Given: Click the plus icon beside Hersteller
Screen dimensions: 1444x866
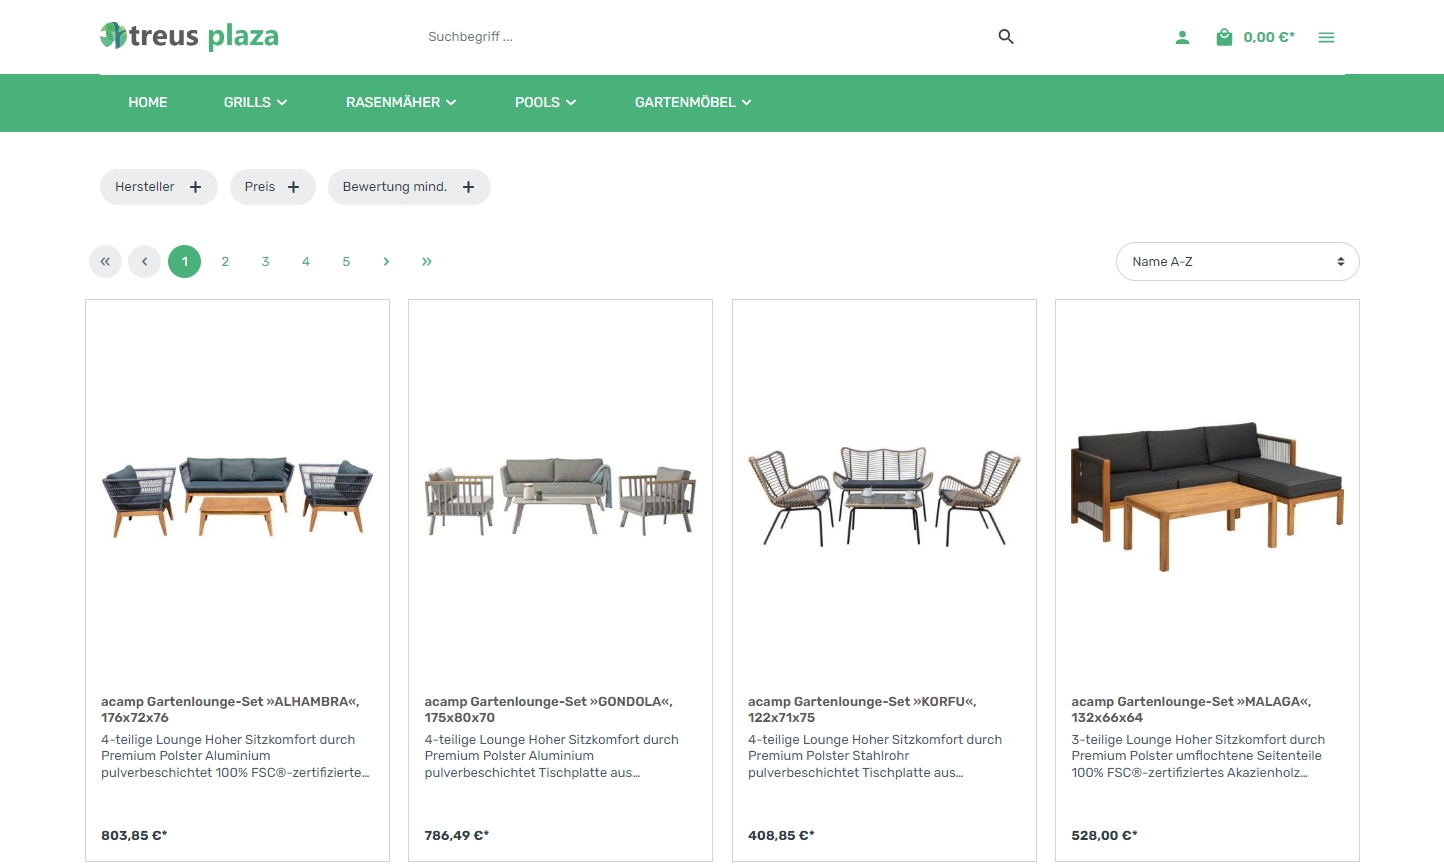Looking at the screenshot, I should point(195,187).
